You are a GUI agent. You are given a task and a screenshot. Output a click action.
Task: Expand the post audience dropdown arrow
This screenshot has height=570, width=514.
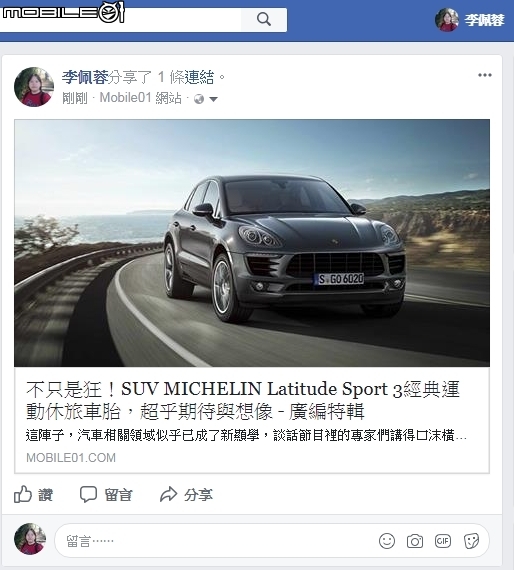coord(213,99)
